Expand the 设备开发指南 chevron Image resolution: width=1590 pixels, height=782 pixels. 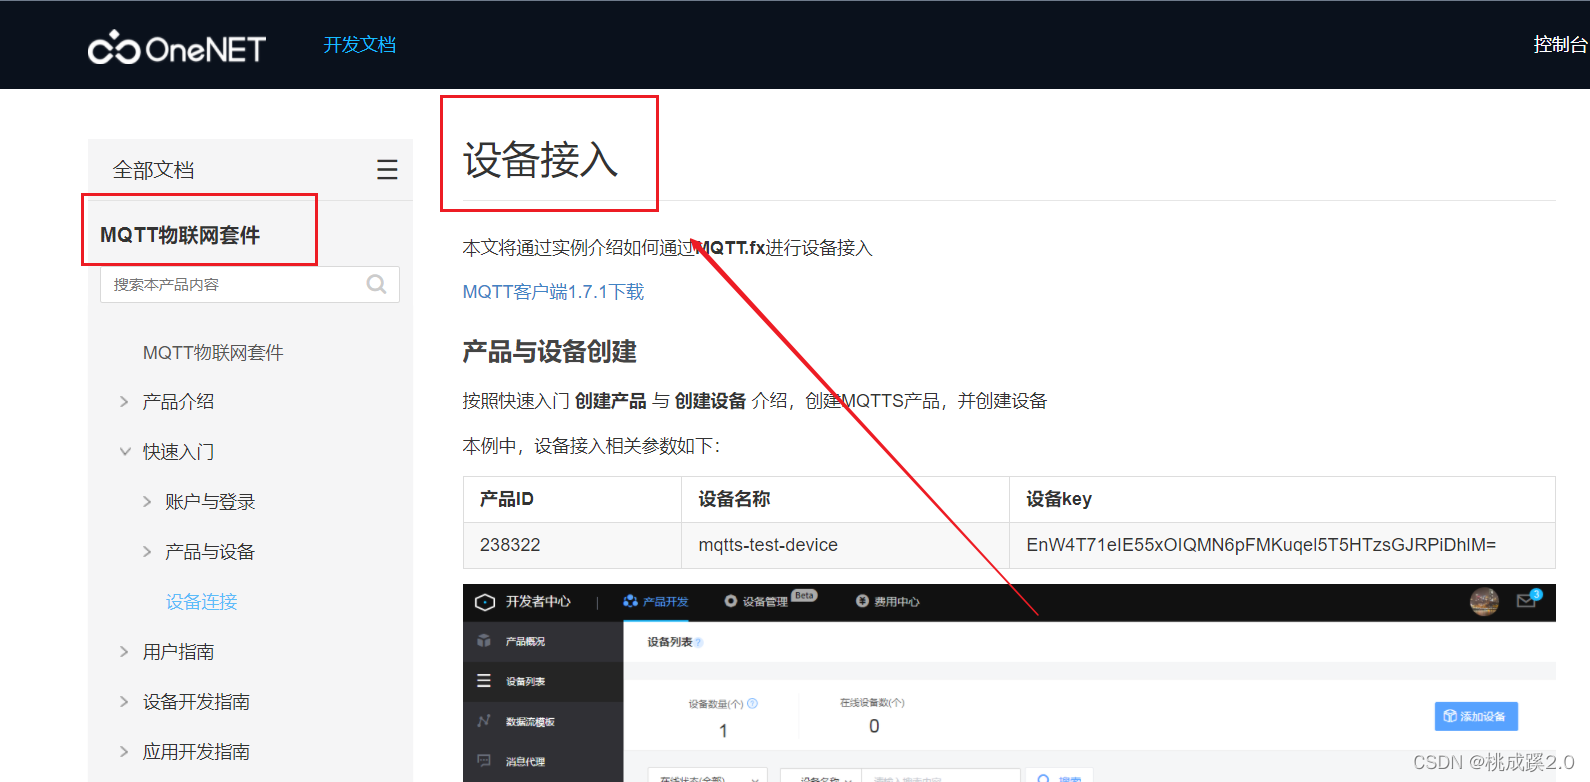pos(124,702)
